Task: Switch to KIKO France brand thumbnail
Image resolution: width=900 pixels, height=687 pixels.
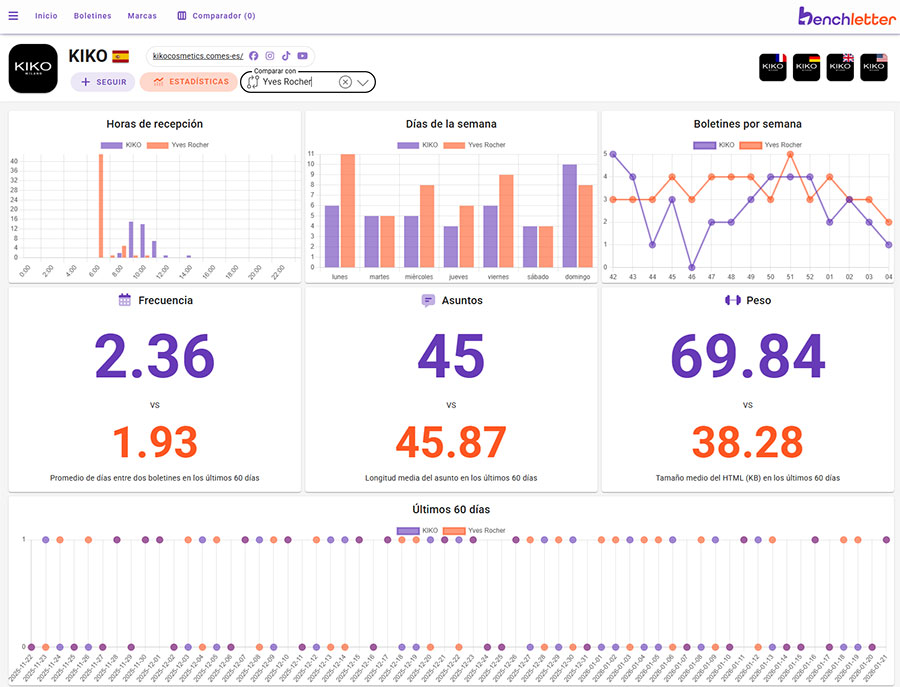Action: pos(773,67)
